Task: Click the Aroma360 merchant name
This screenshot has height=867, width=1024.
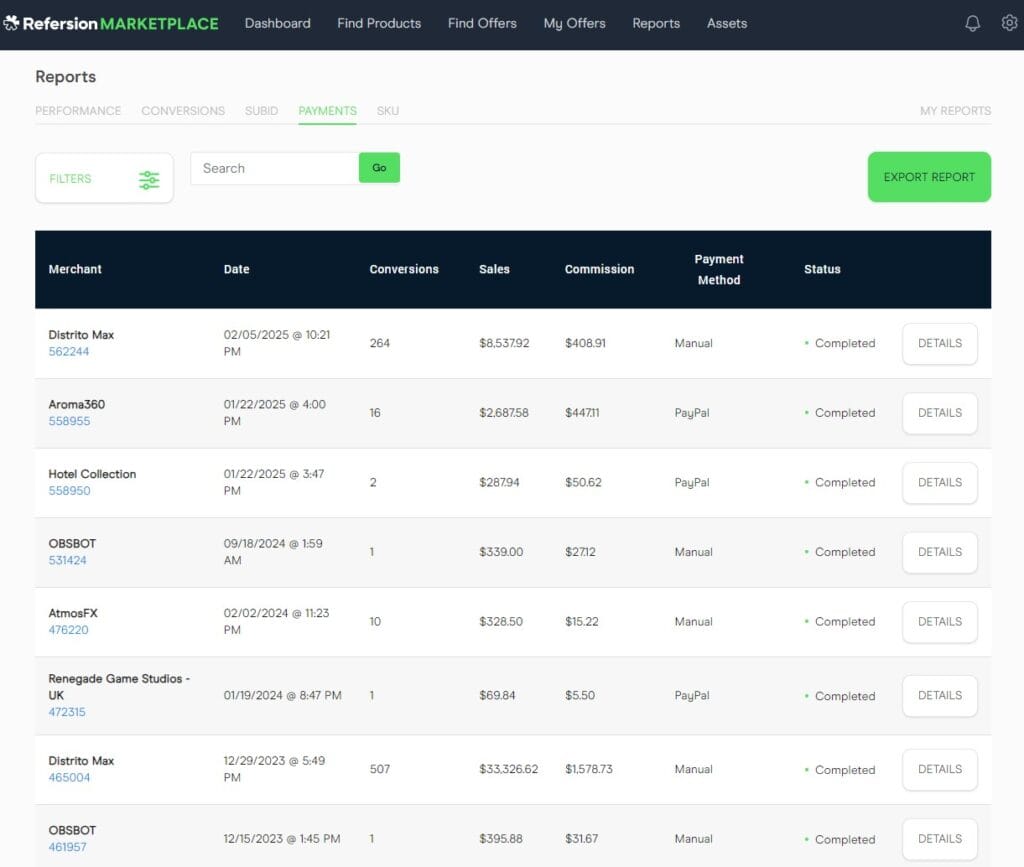Action: pos(76,405)
